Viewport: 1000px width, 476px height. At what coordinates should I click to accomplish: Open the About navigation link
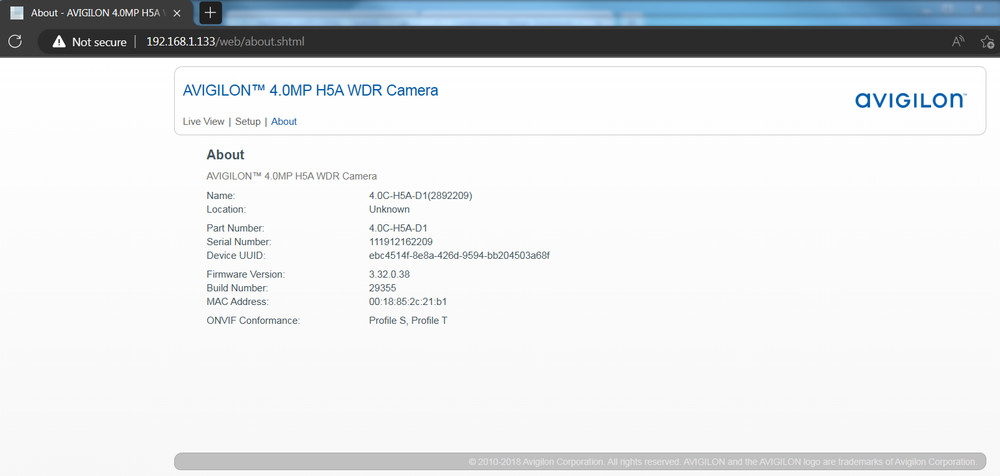click(284, 121)
